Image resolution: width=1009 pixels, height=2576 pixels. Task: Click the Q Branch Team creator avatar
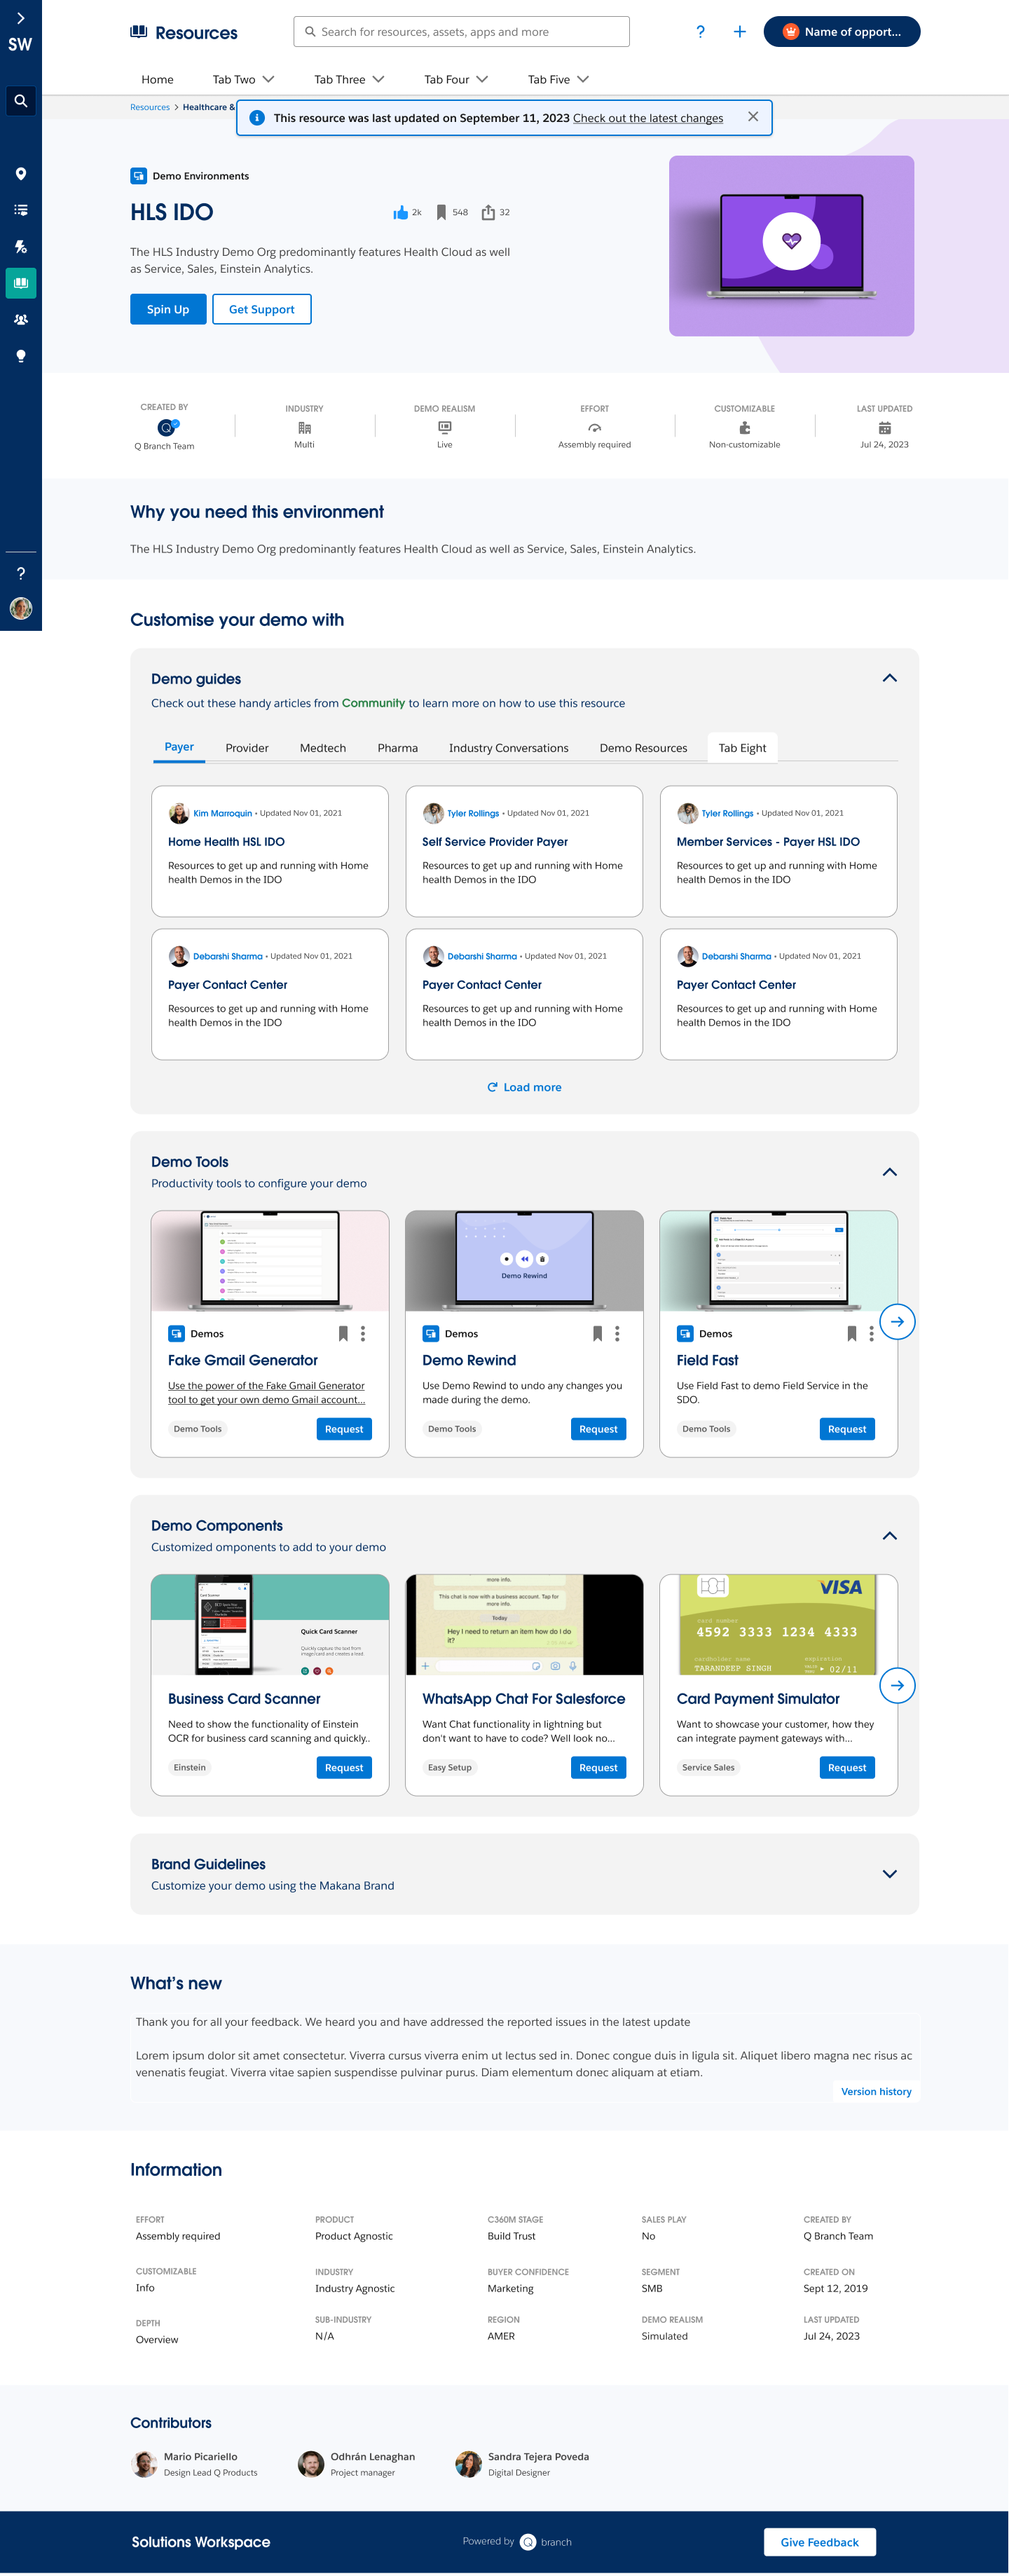click(167, 427)
